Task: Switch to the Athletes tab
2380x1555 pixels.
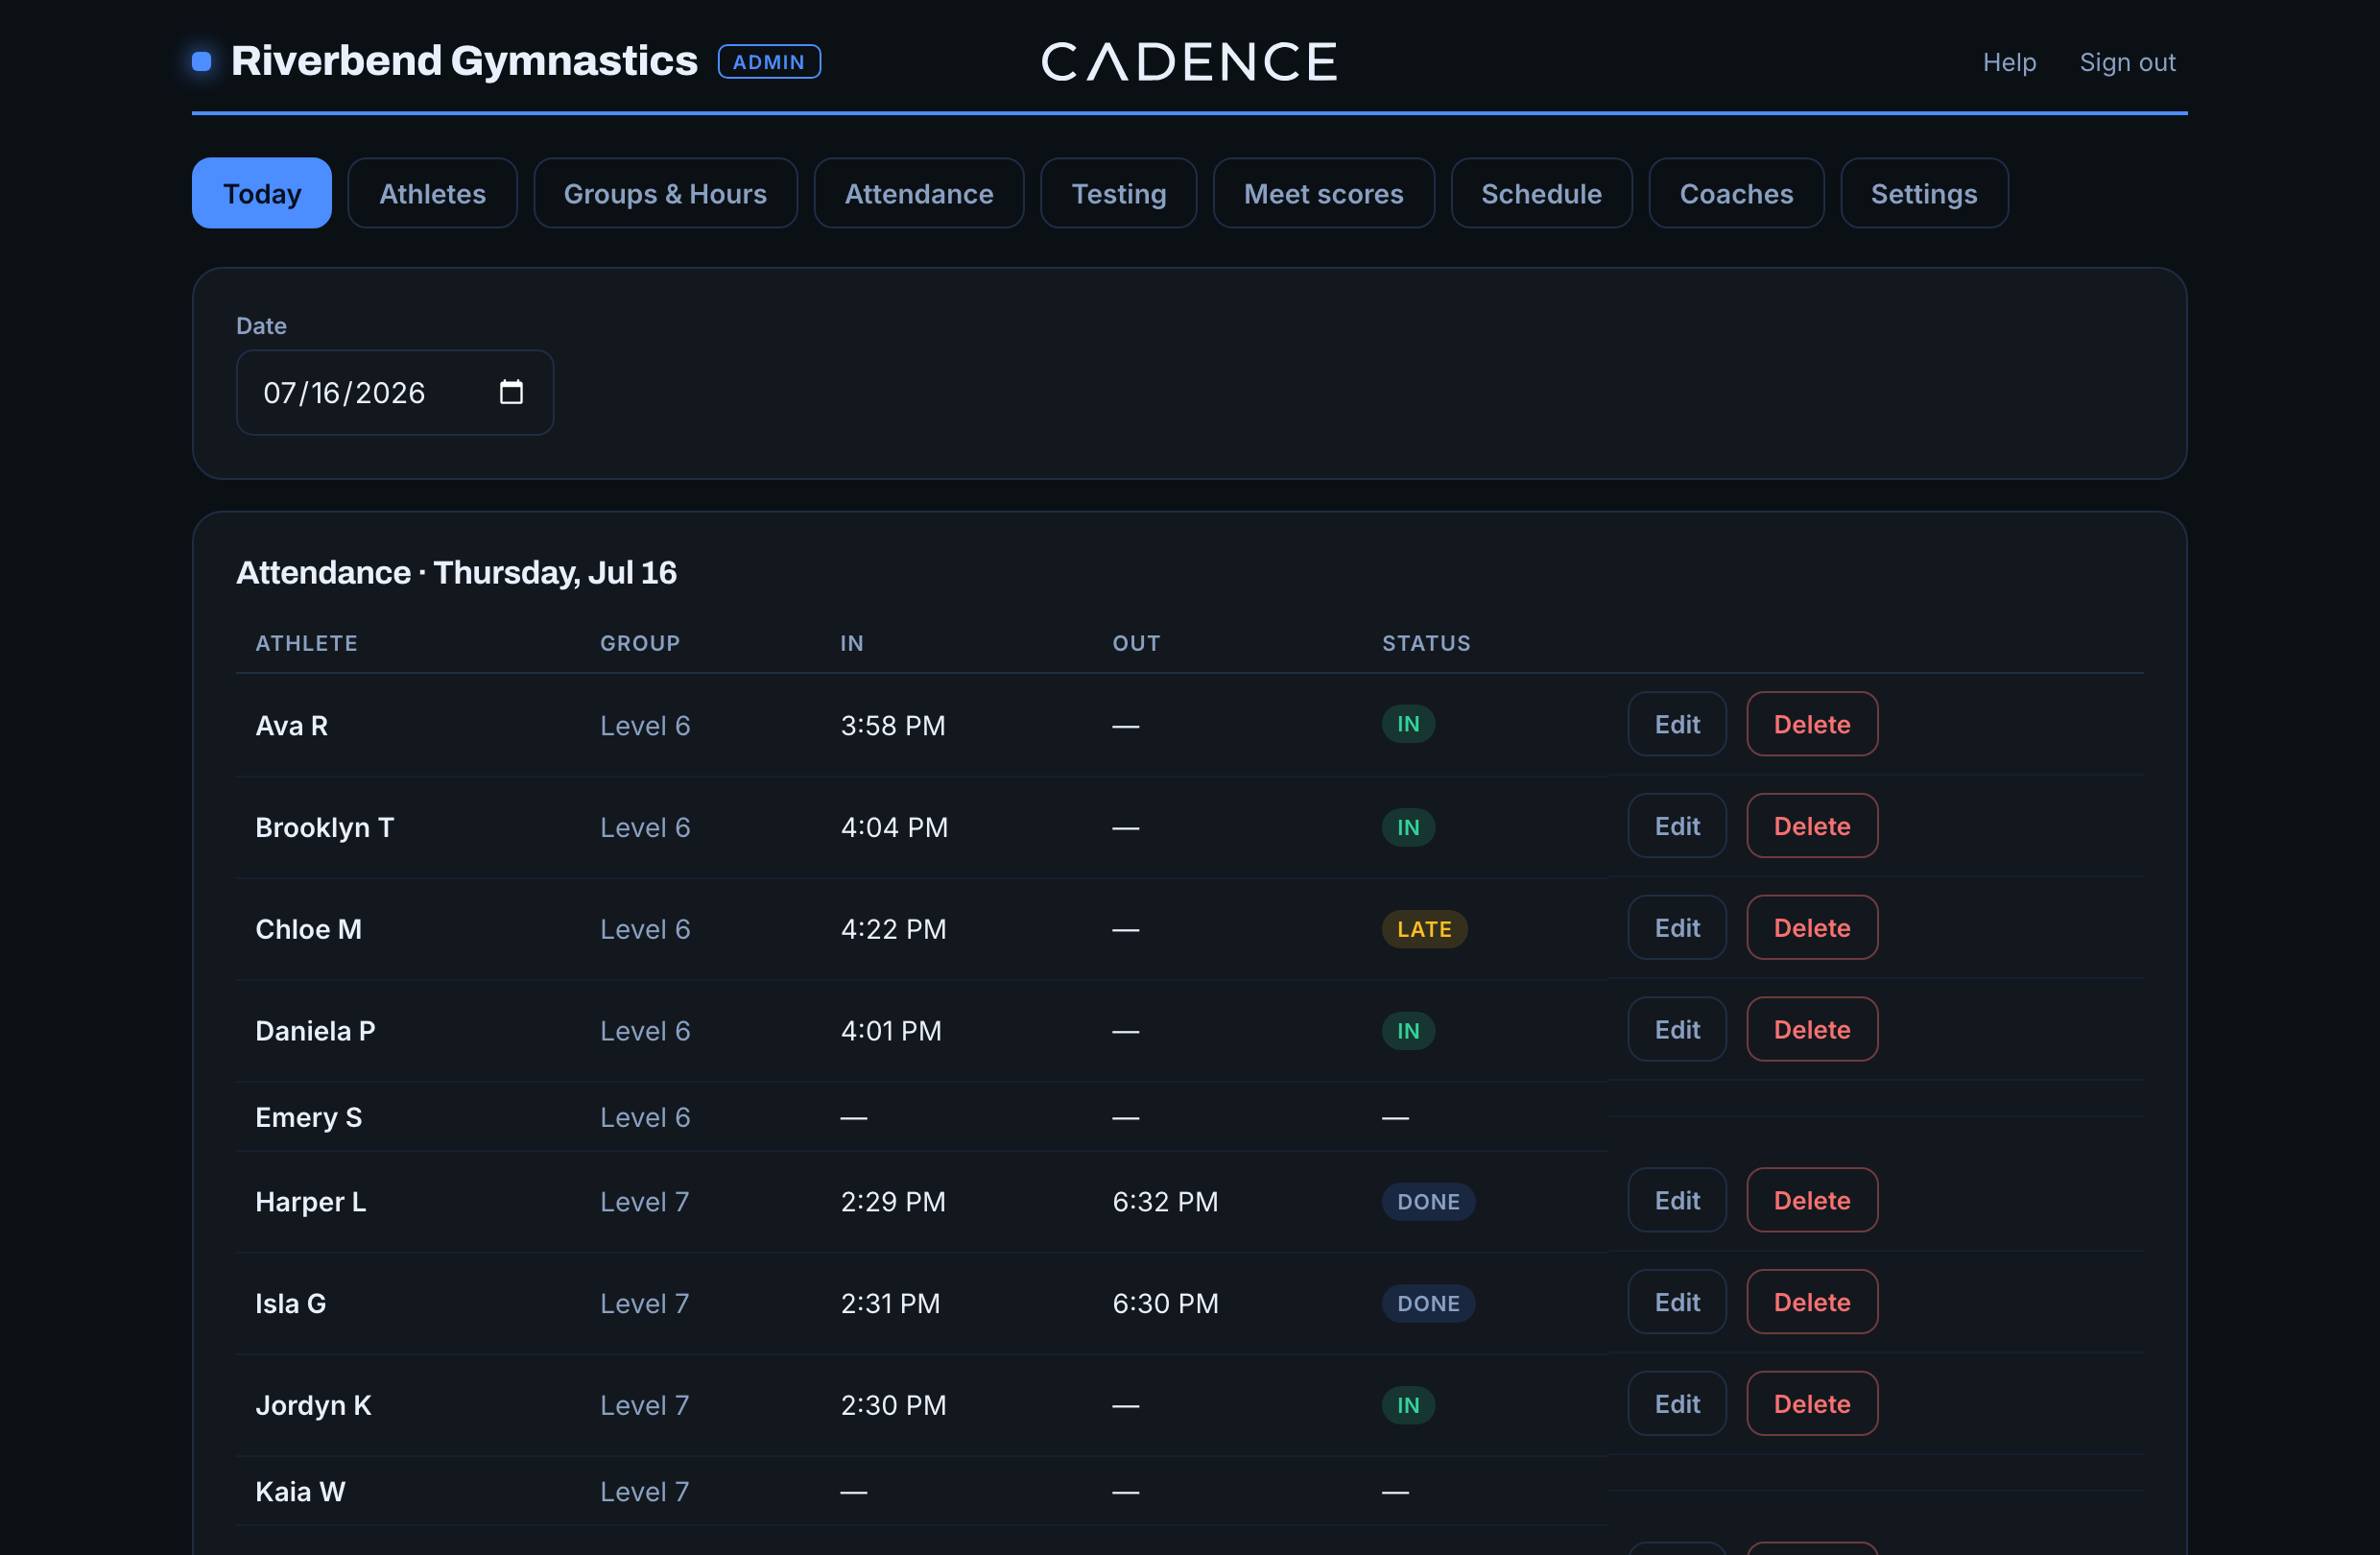Action: click(432, 193)
